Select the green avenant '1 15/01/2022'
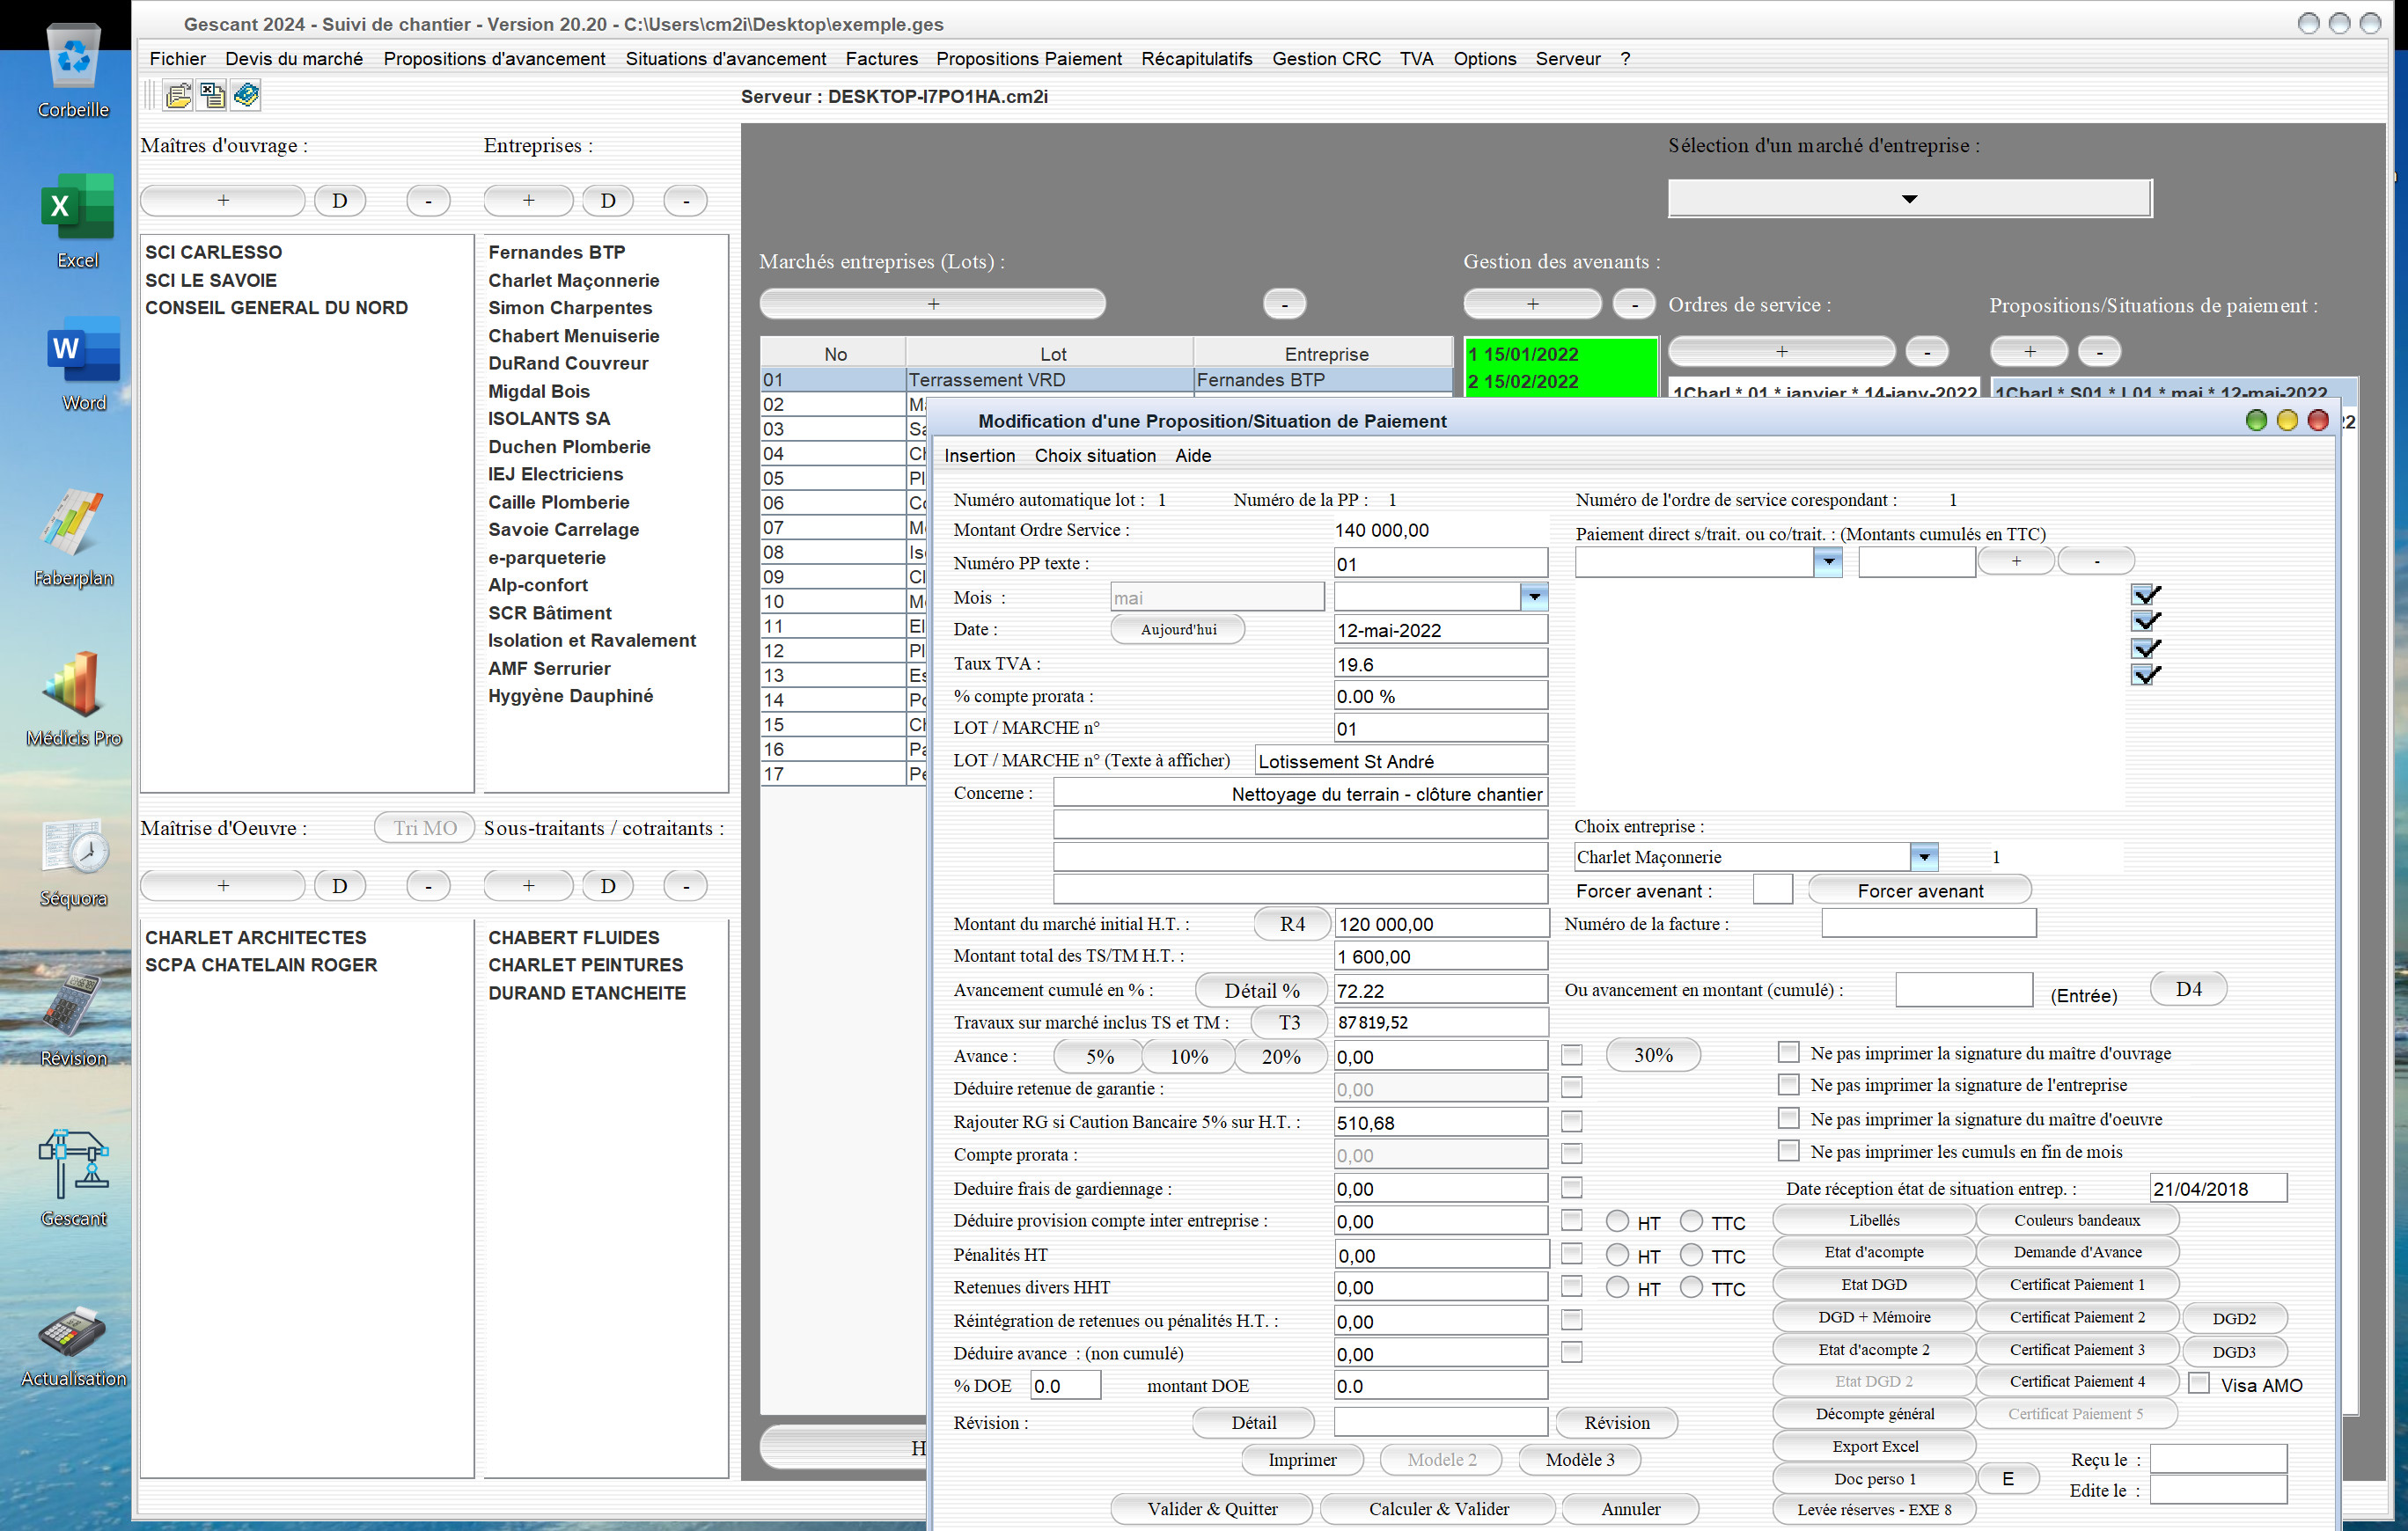 (1560, 354)
